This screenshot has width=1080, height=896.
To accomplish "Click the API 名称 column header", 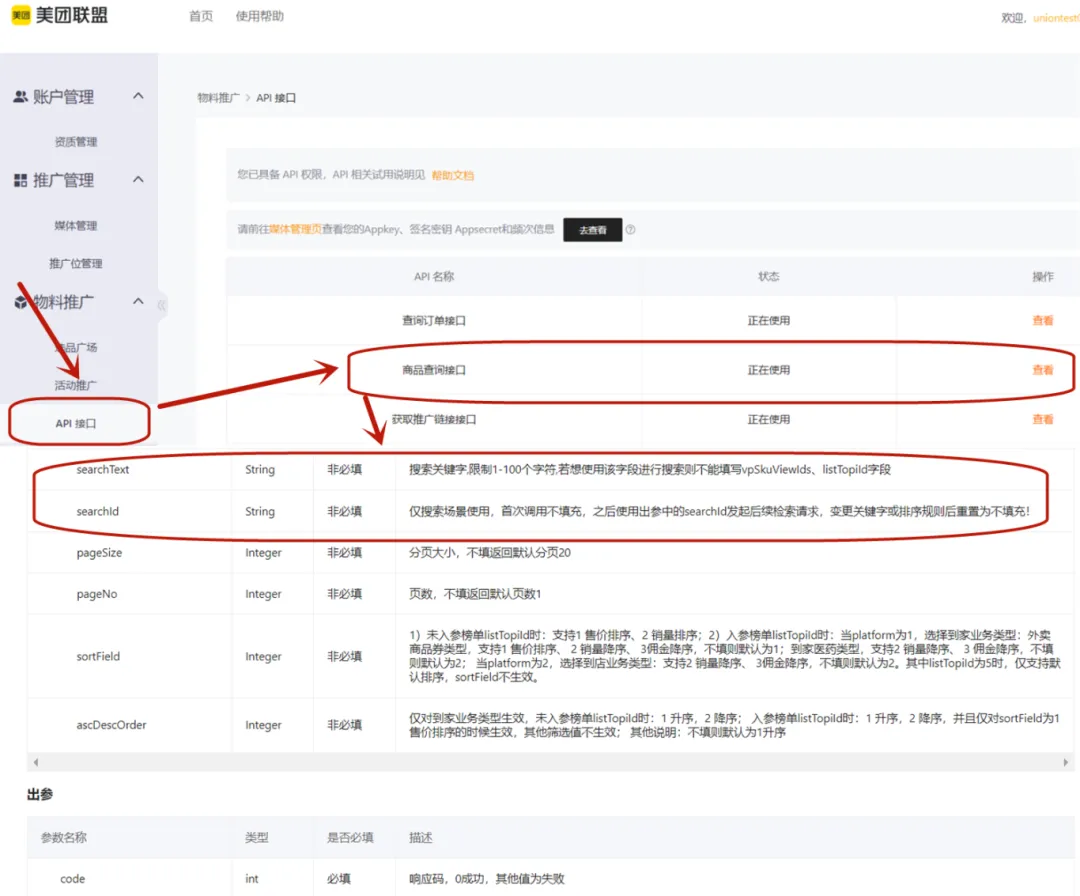I will tap(434, 277).
